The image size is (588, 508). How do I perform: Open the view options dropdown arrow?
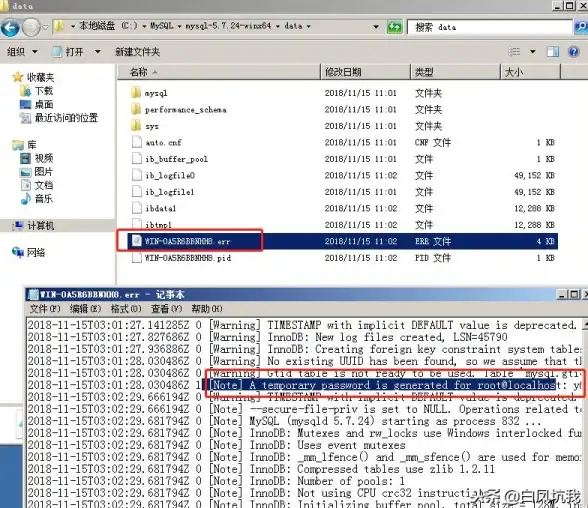(532, 51)
